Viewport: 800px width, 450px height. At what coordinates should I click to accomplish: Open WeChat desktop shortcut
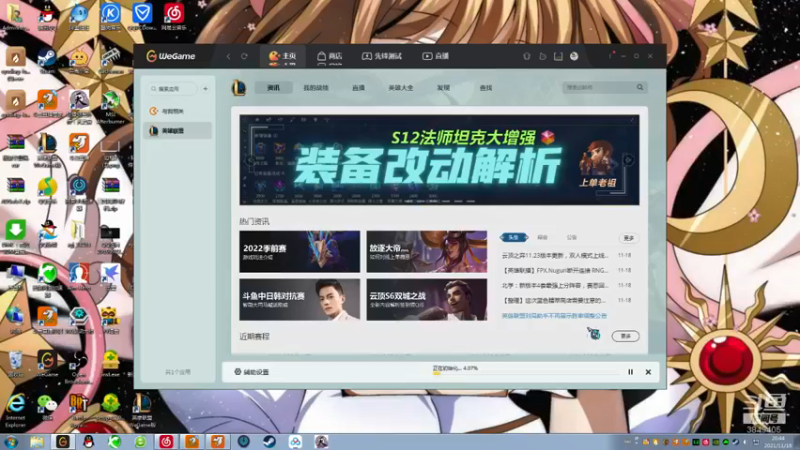point(47,407)
